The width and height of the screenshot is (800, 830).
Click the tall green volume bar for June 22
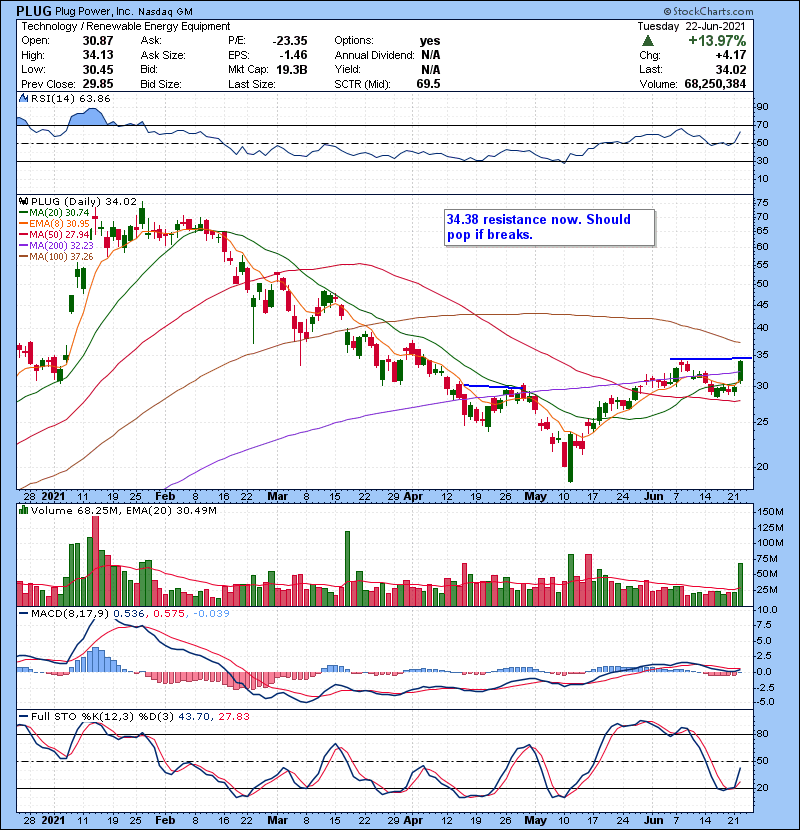(x=741, y=584)
